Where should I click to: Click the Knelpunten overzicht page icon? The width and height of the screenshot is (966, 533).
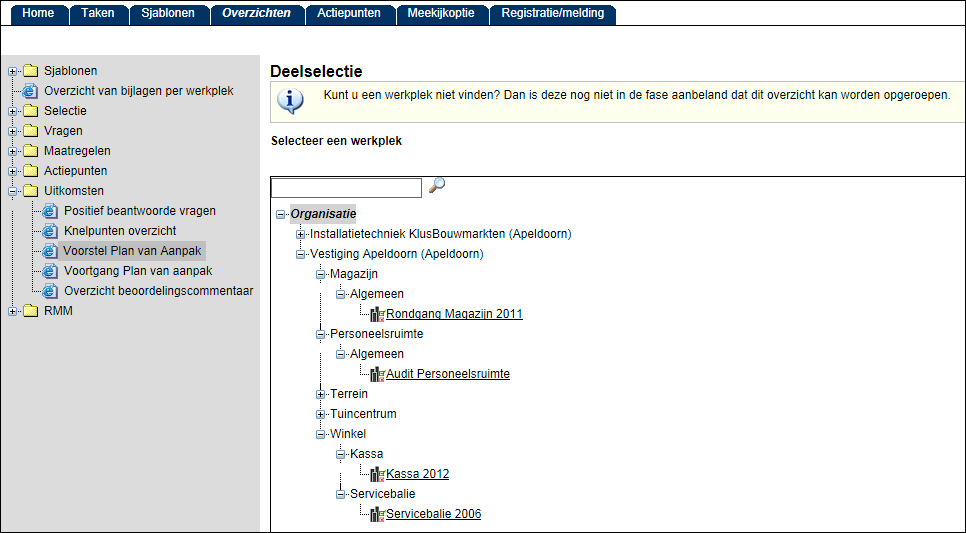pos(50,231)
